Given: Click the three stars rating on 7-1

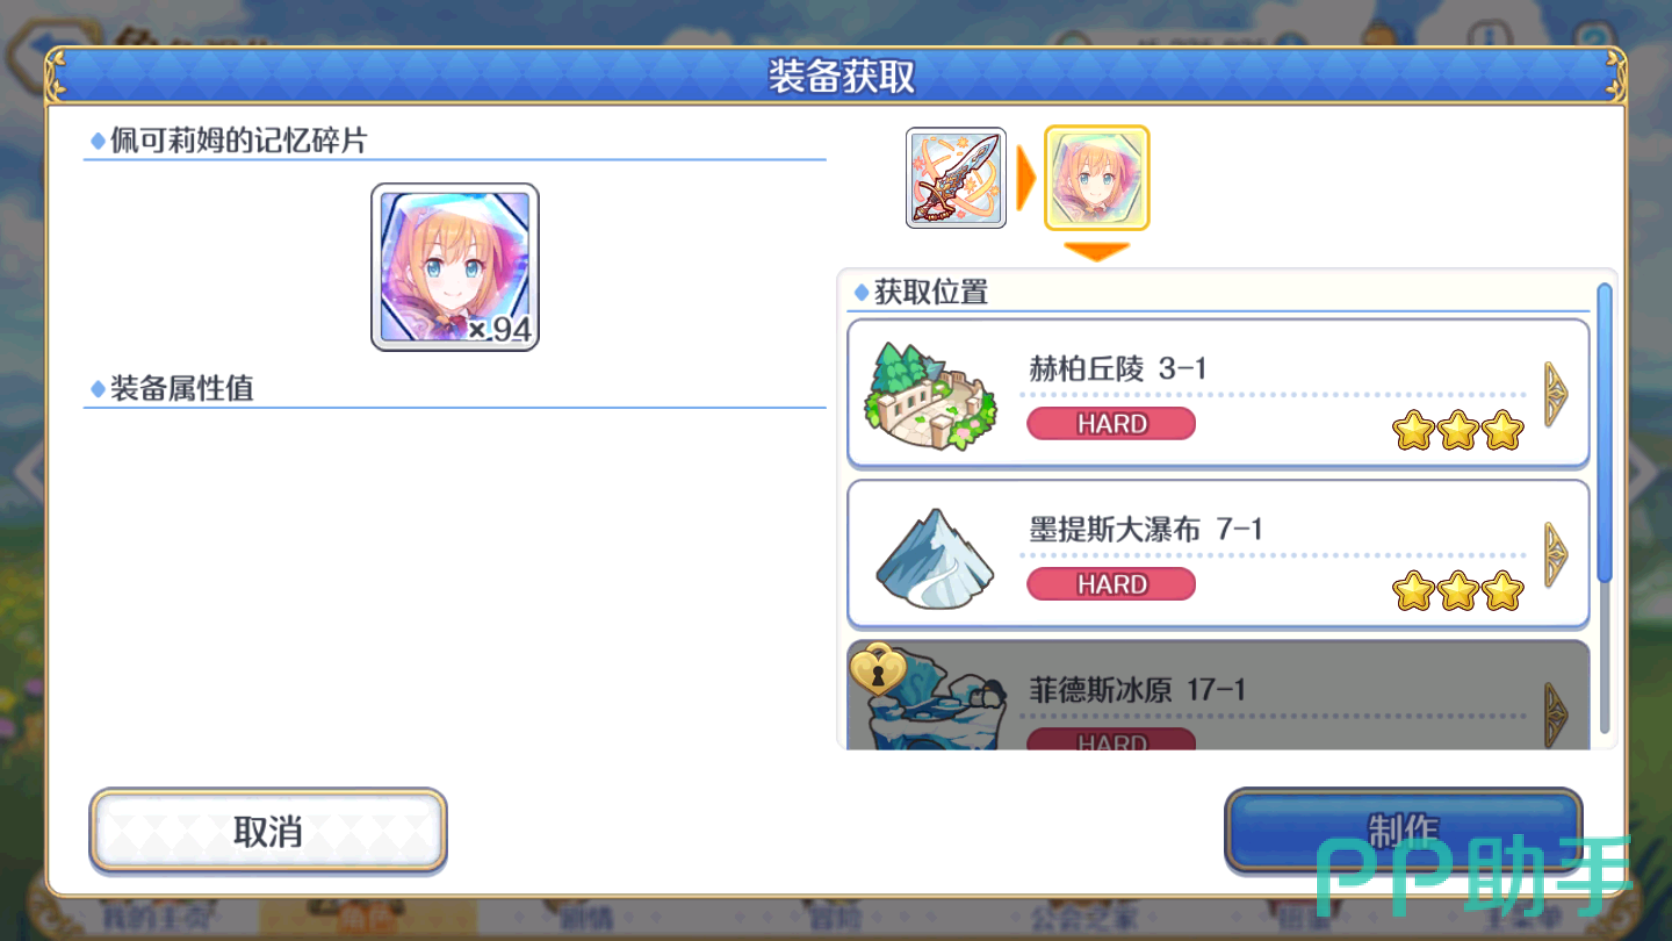Looking at the screenshot, I should [1458, 591].
